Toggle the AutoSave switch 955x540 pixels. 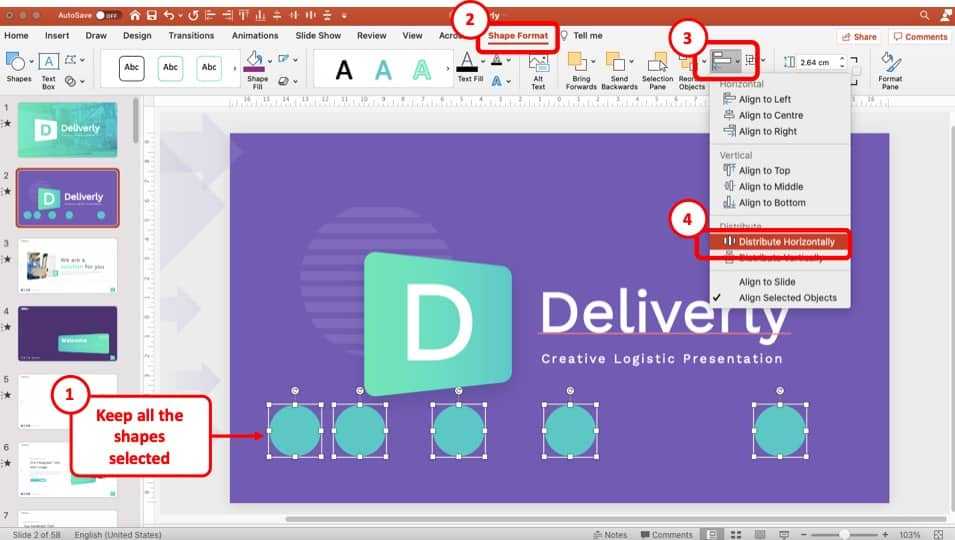pos(108,16)
